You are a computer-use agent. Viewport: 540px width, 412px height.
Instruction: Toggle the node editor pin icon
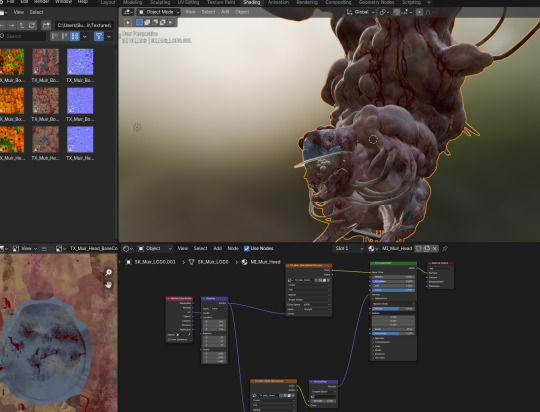pyautogui.click(x=445, y=248)
